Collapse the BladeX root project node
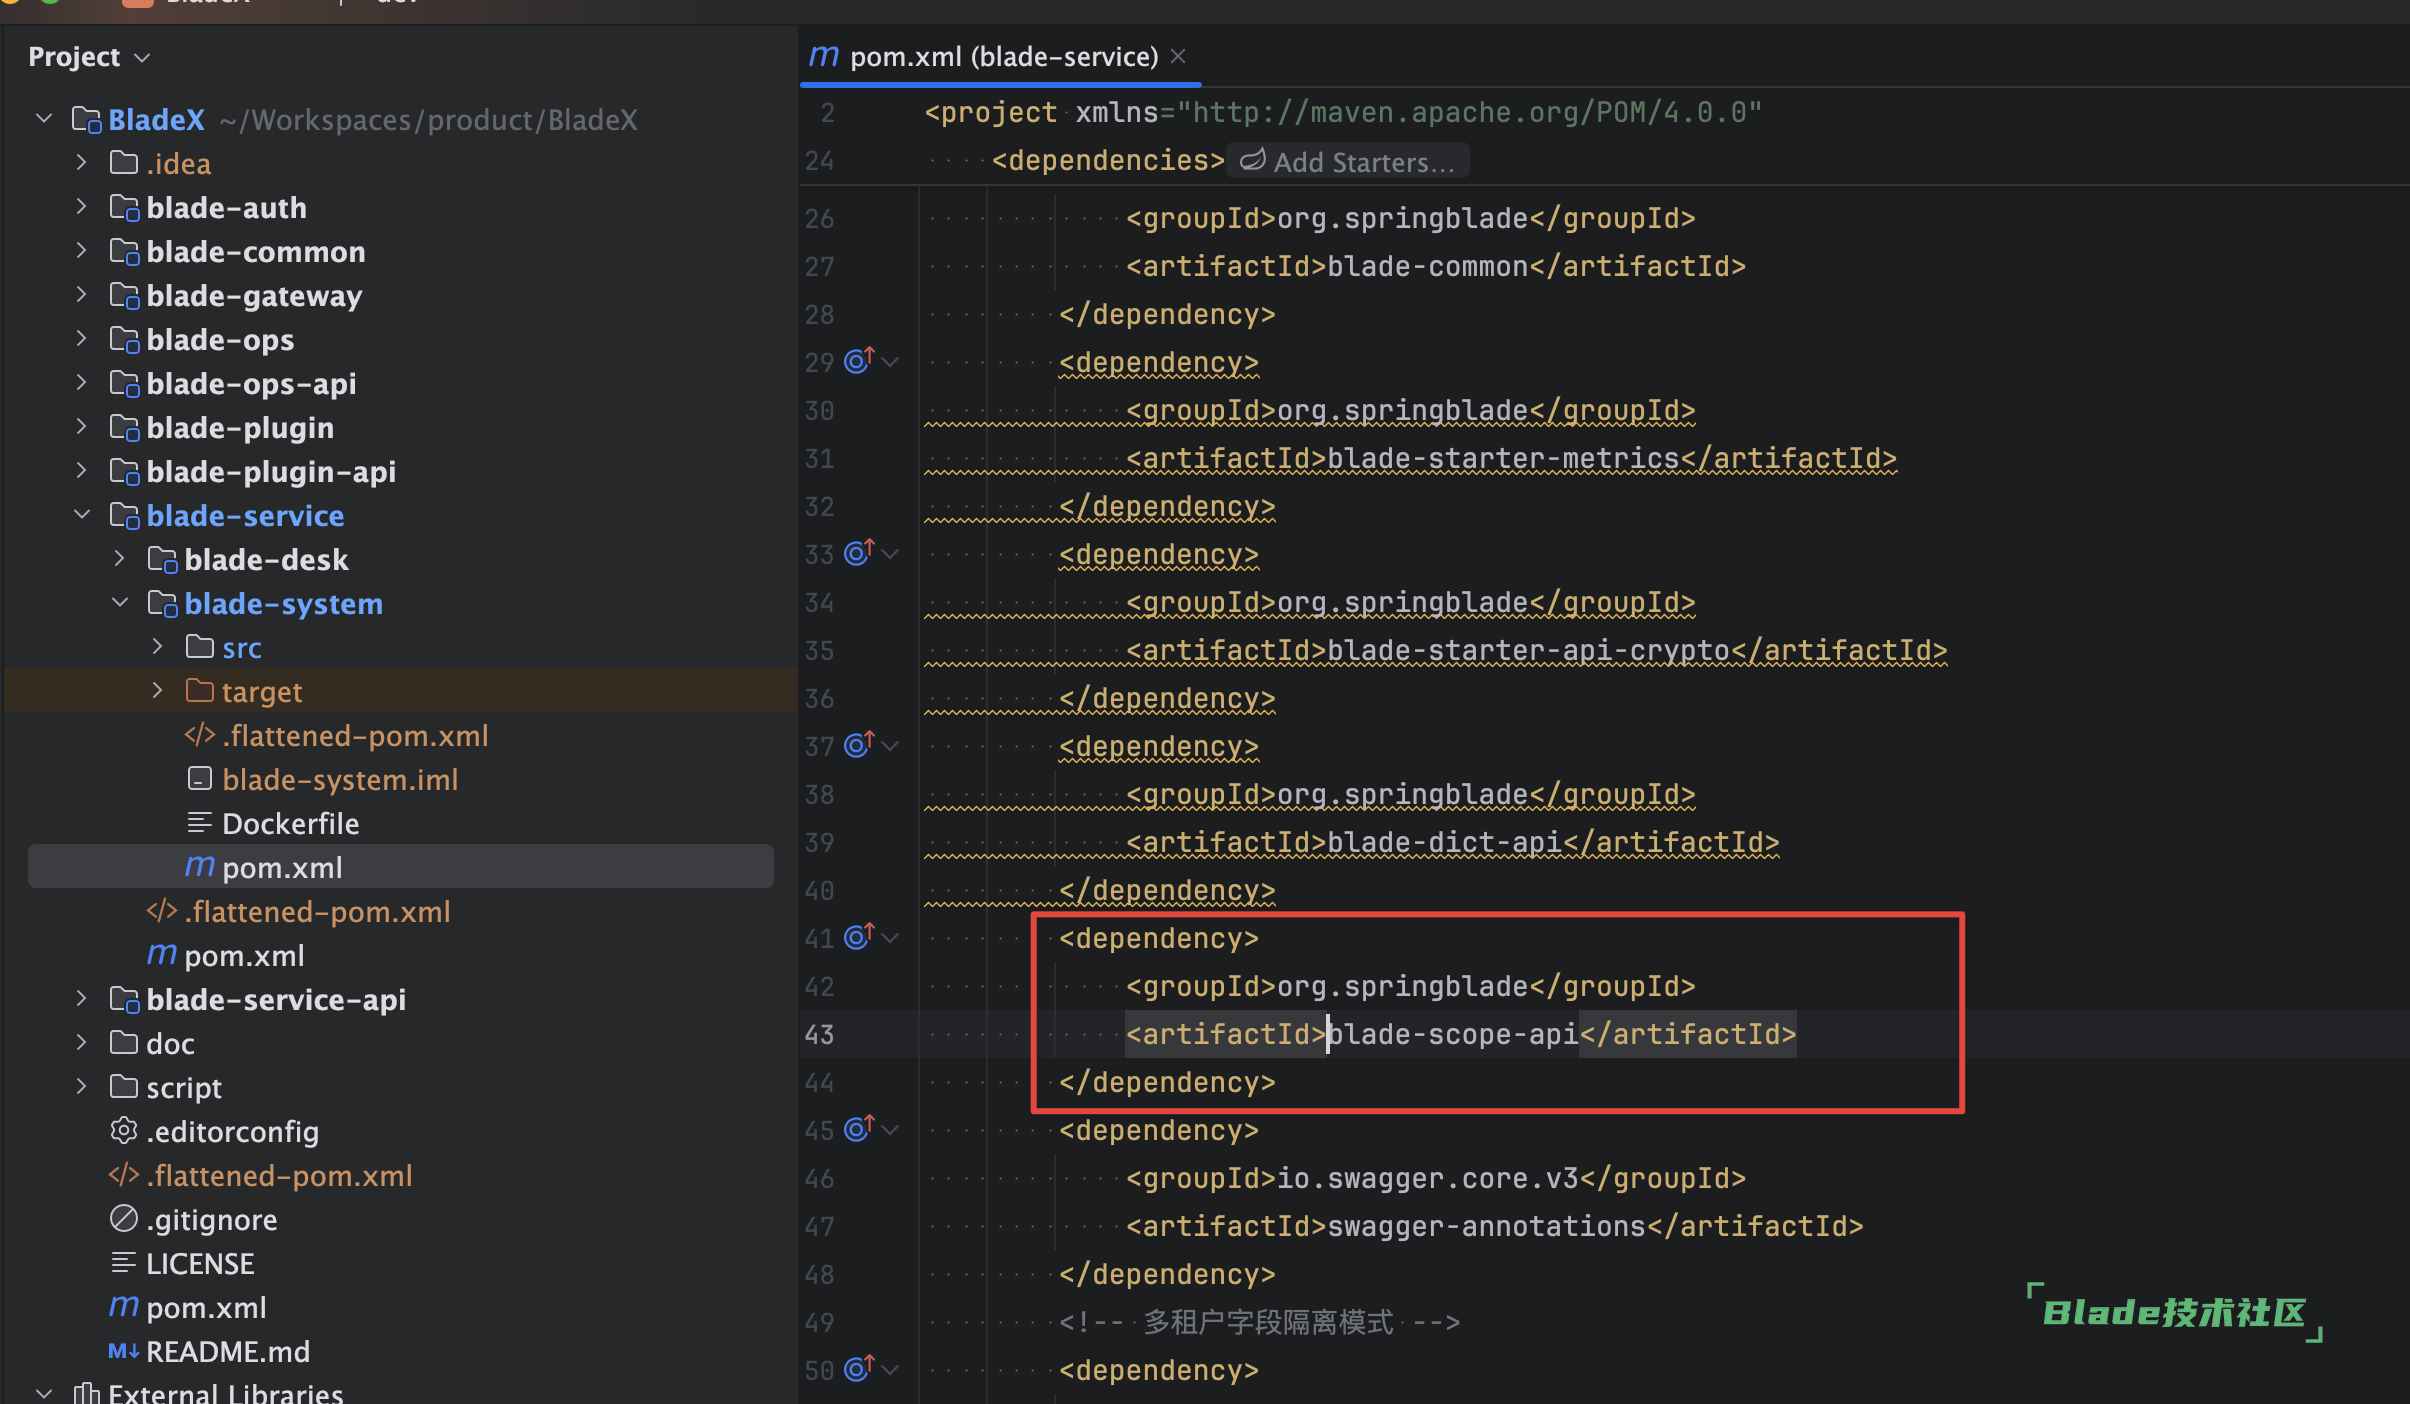The image size is (2410, 1404). (x=44, y=119)
